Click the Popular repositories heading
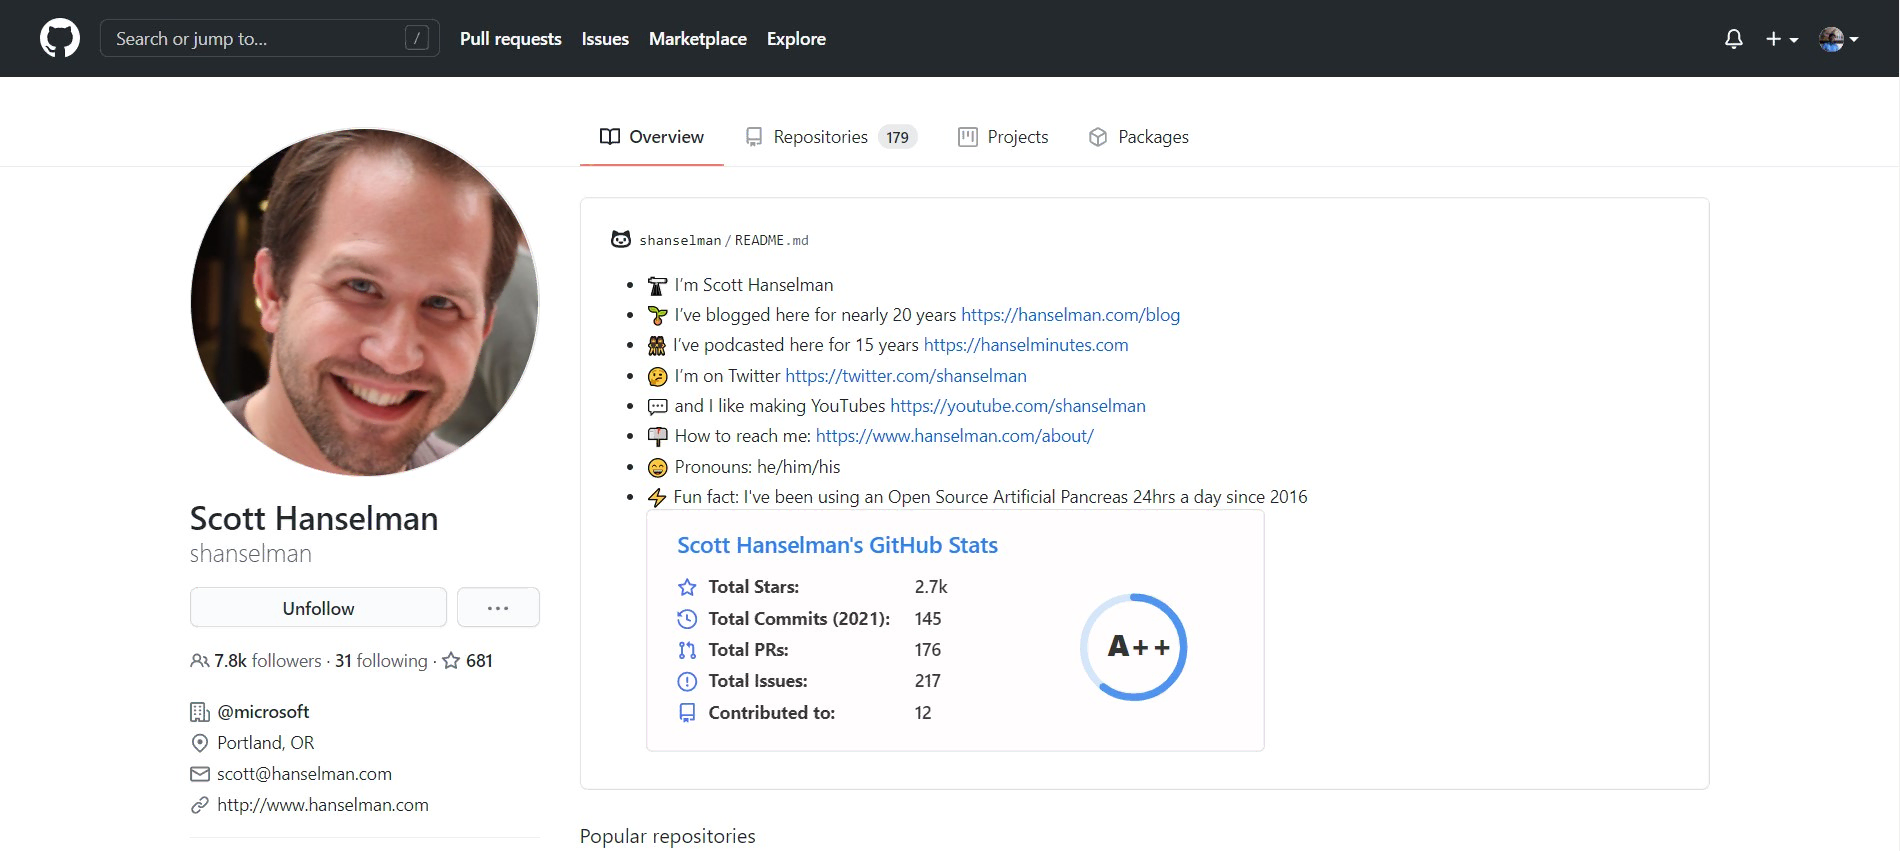The height and width of the screenshot is (851, 1900). pos(668,836)
